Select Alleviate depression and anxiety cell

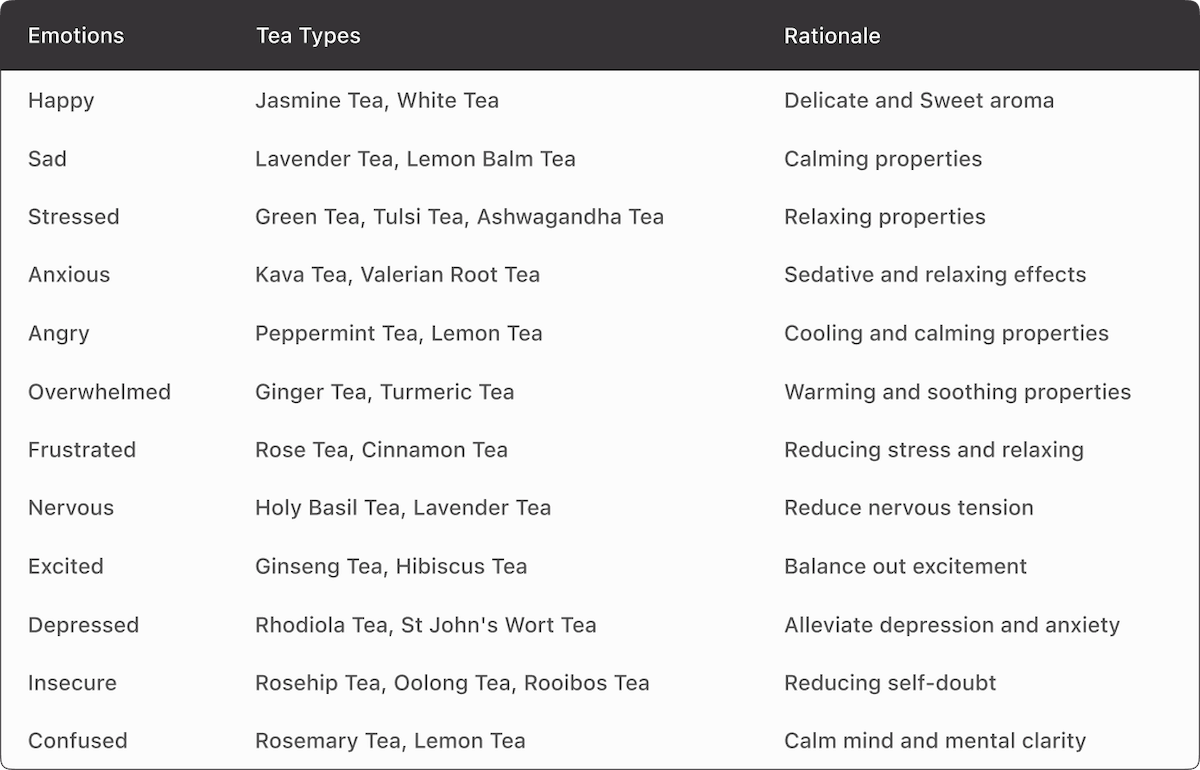(x=952, y=625)
